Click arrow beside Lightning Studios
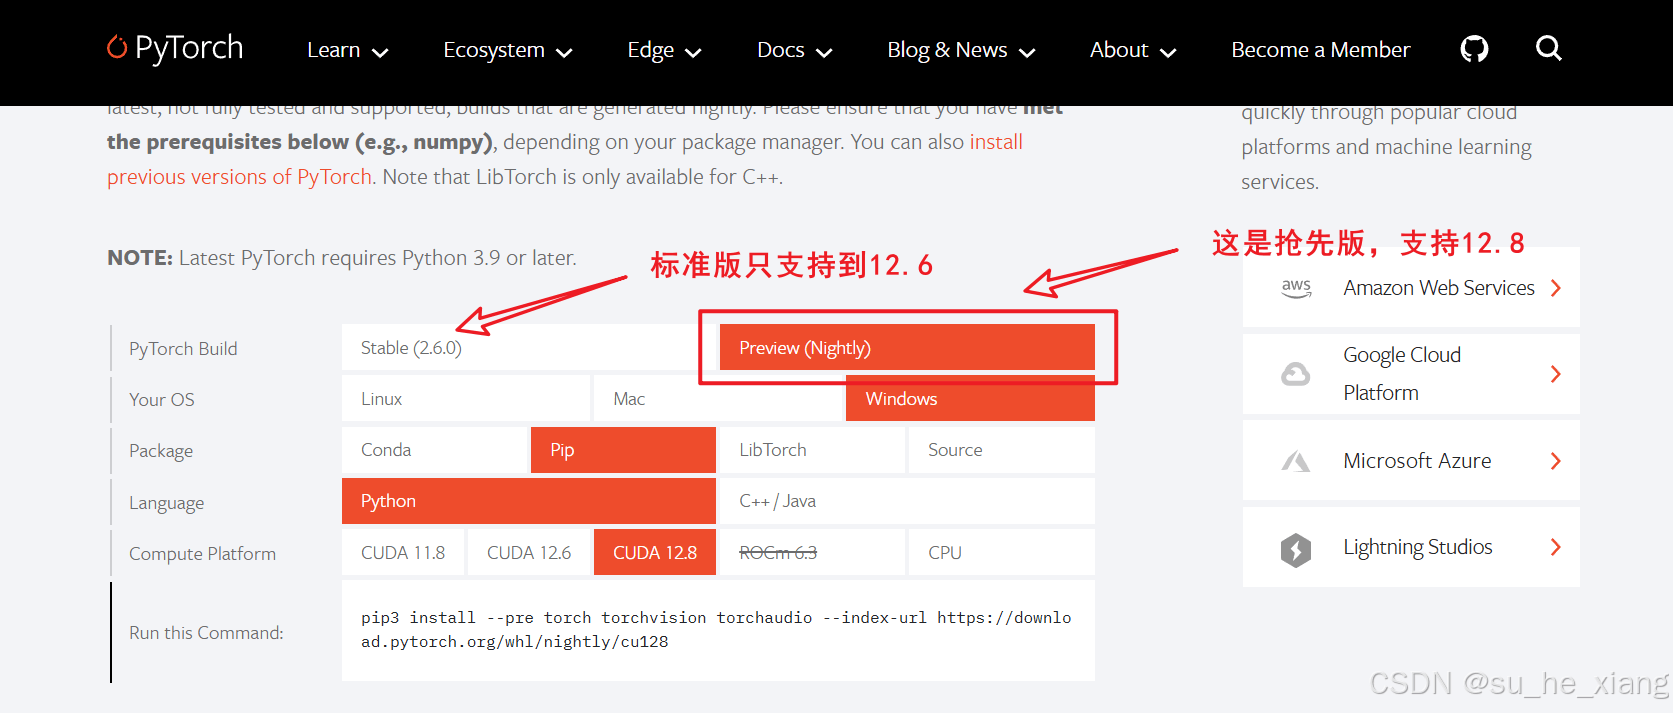The width and height of the screenshot is (1673, 713). (1555, 547)
